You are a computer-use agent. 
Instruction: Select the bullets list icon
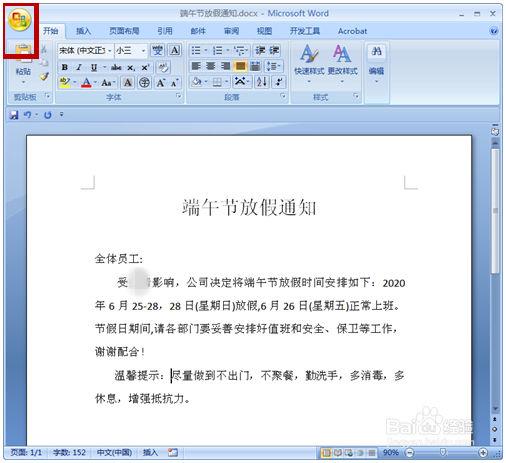pos(196,51)
